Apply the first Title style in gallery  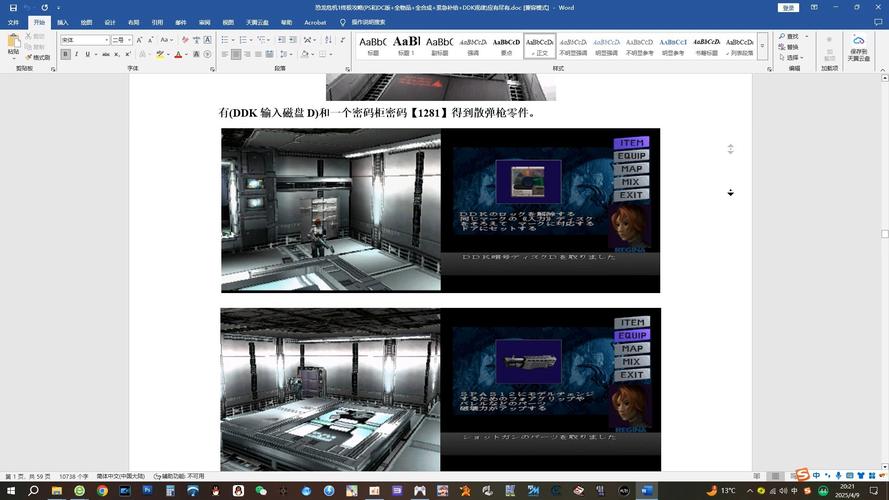tap(373, 45)
